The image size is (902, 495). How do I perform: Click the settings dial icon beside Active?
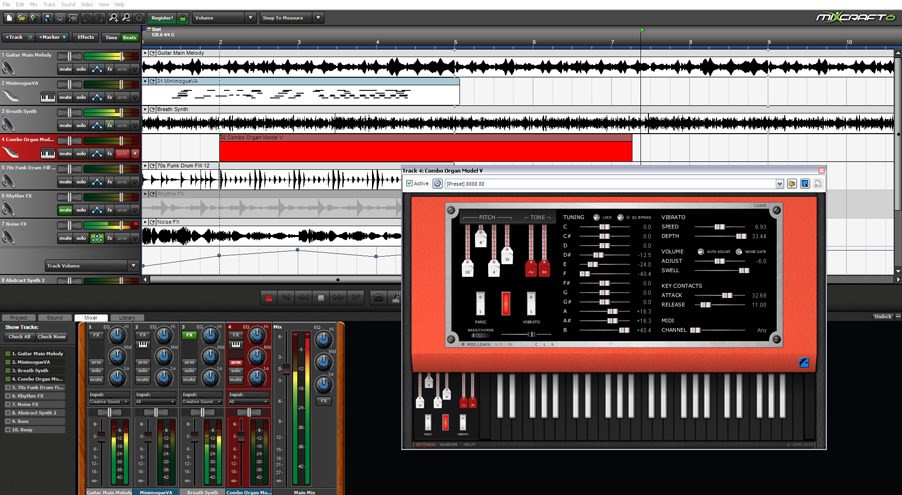pyautogui.click(x=437, y=184)
